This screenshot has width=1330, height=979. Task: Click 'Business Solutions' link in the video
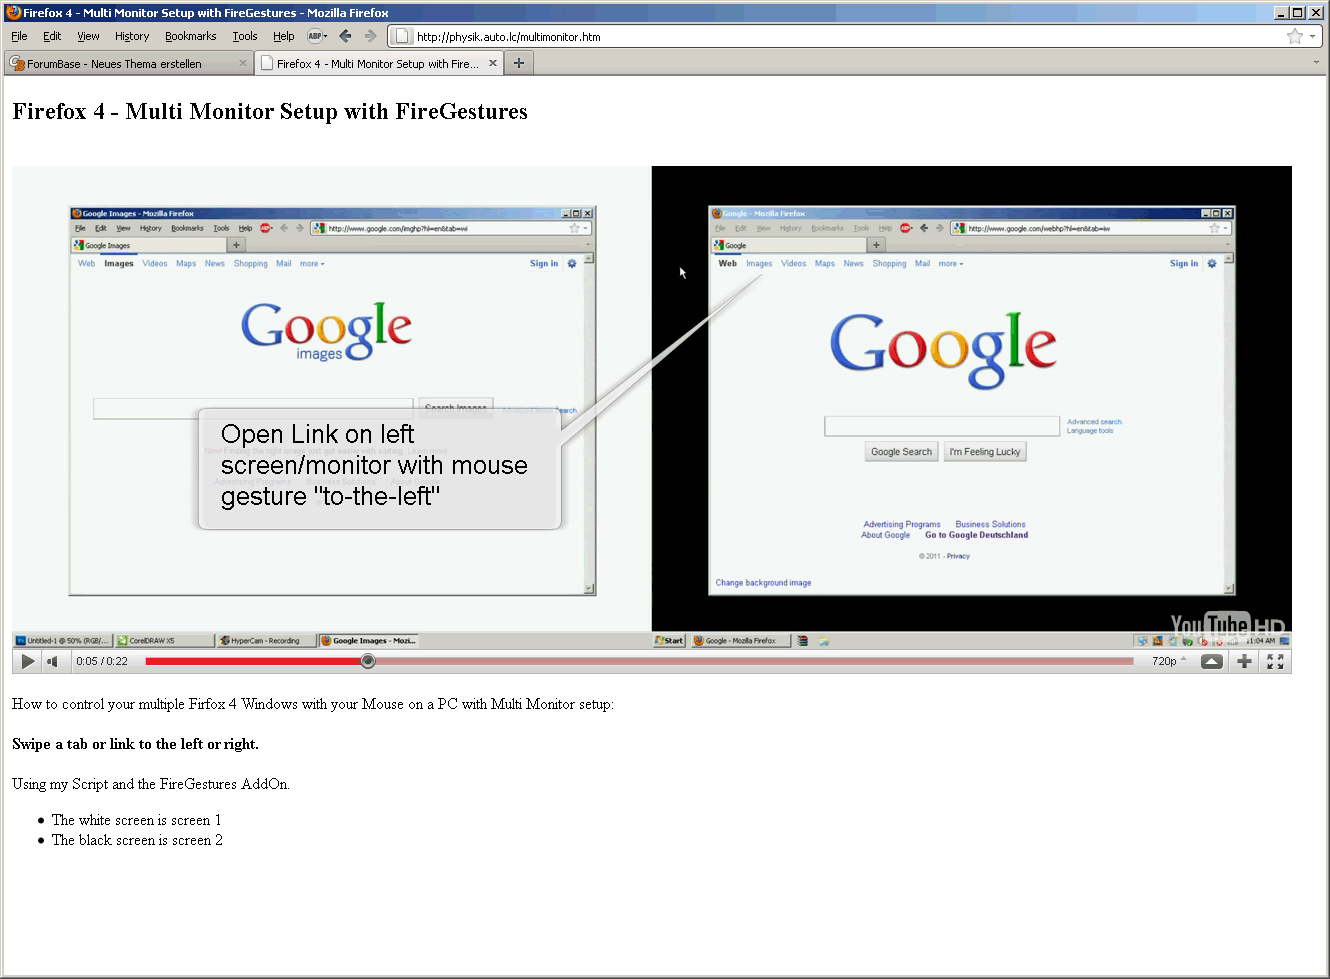click(x=990, y=524)
